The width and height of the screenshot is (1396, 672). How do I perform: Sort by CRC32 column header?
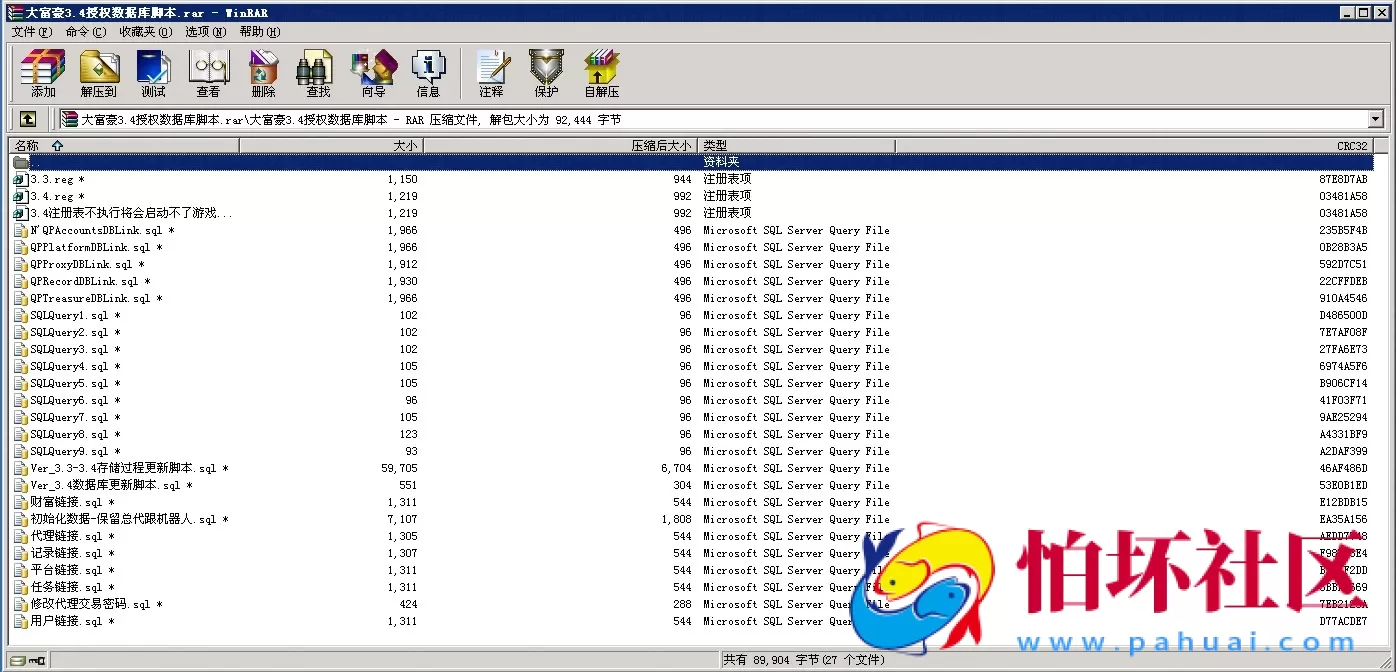pyautogui.click(x=1351, y=146)
